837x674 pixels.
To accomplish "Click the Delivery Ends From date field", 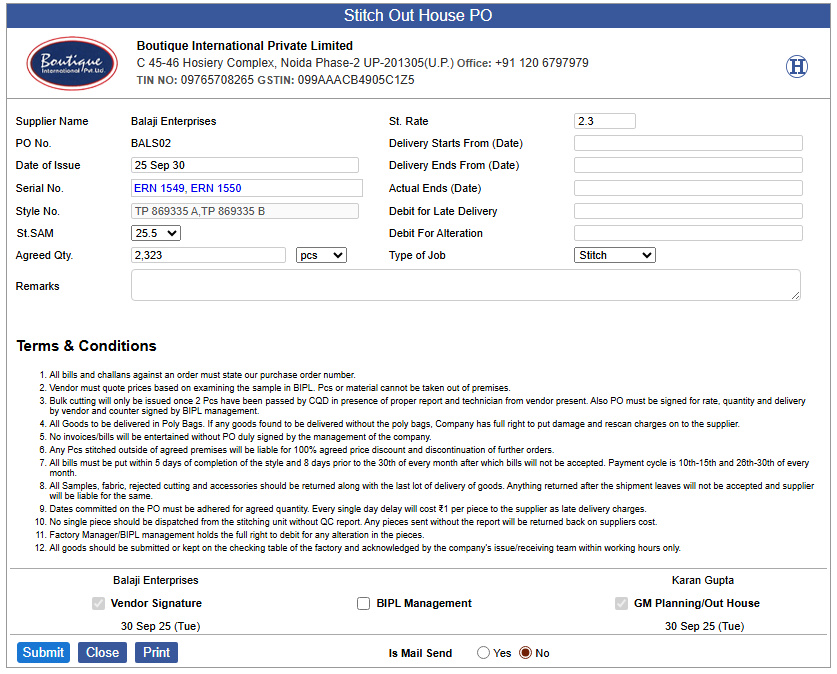I will tap(688, 165).
